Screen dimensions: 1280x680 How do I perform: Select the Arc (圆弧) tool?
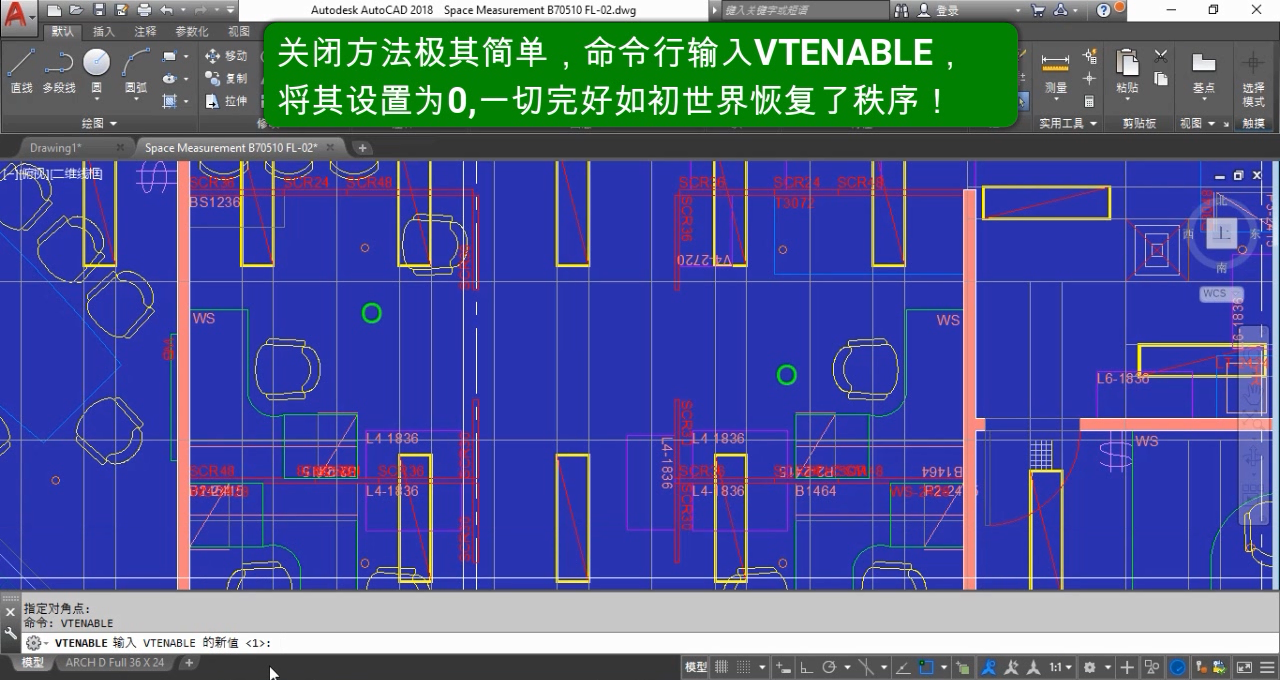click(x=134, y=62)
